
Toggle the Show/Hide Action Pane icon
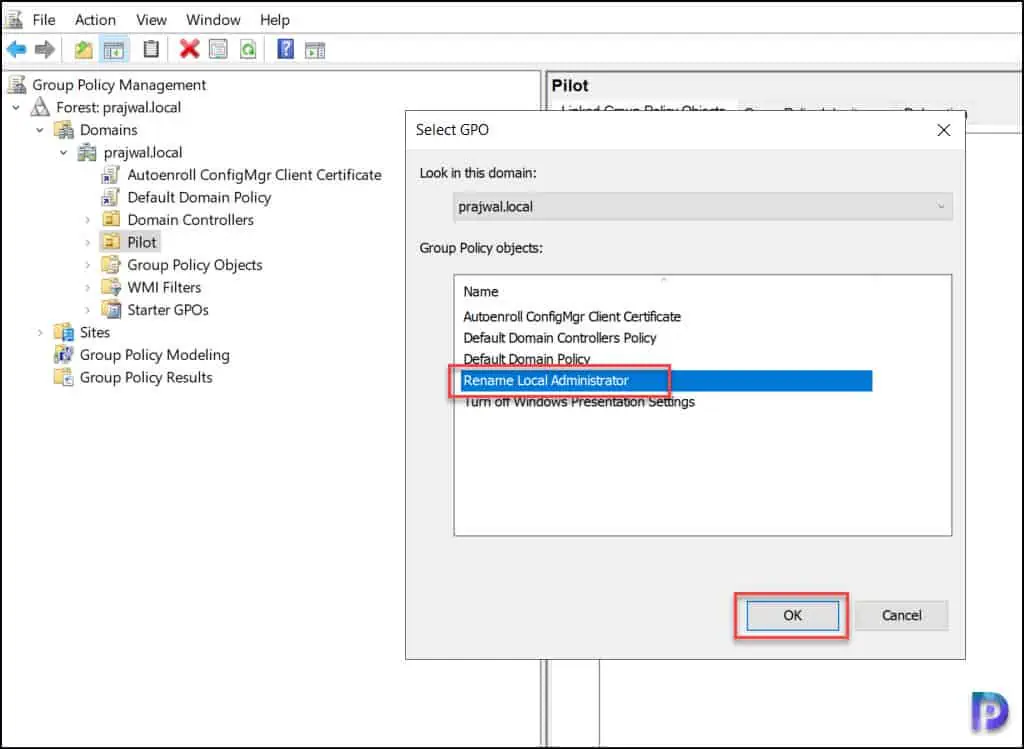coord(315,50)
